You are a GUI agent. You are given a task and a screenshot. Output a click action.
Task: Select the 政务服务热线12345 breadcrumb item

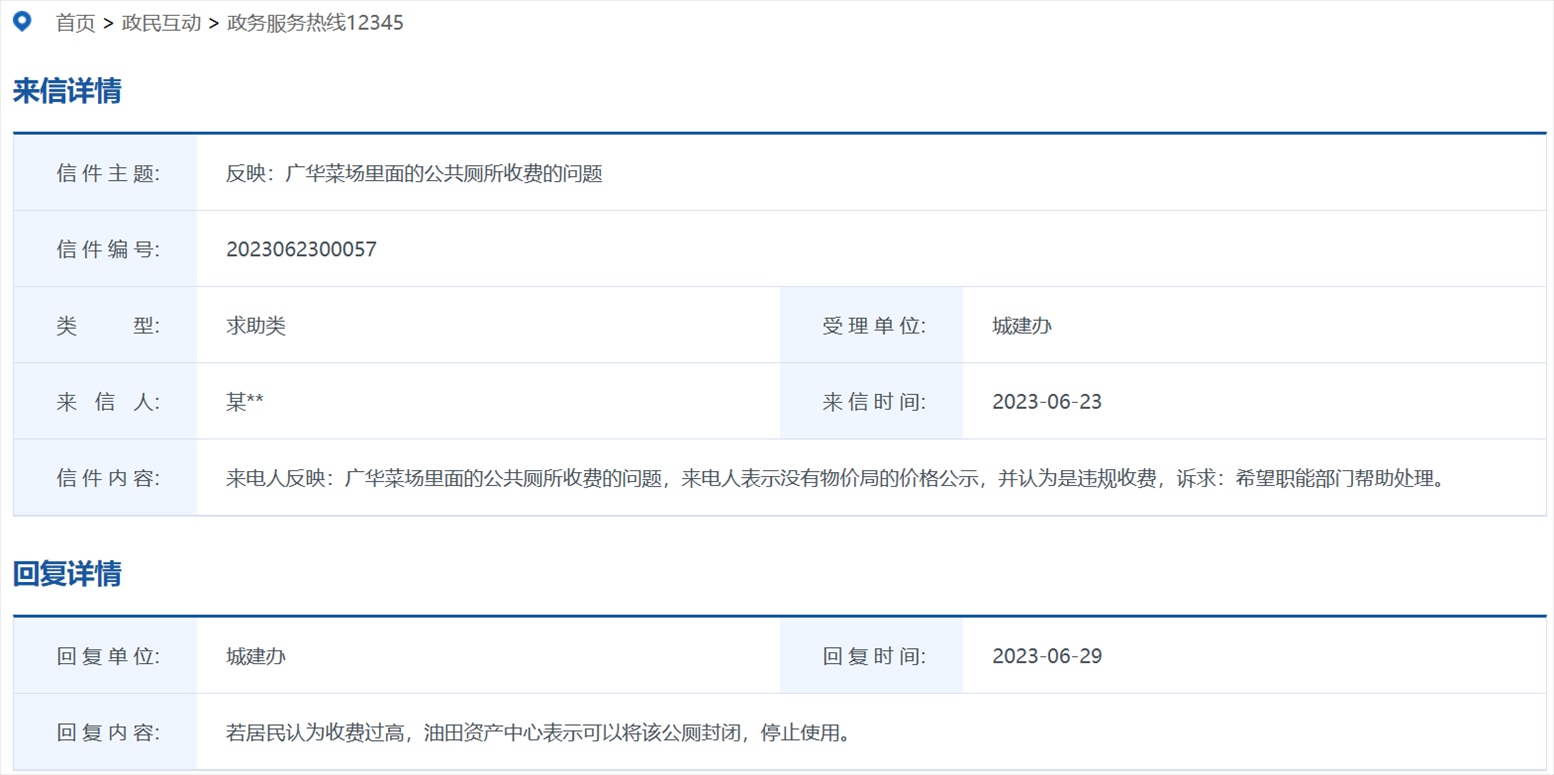[315, 23]
